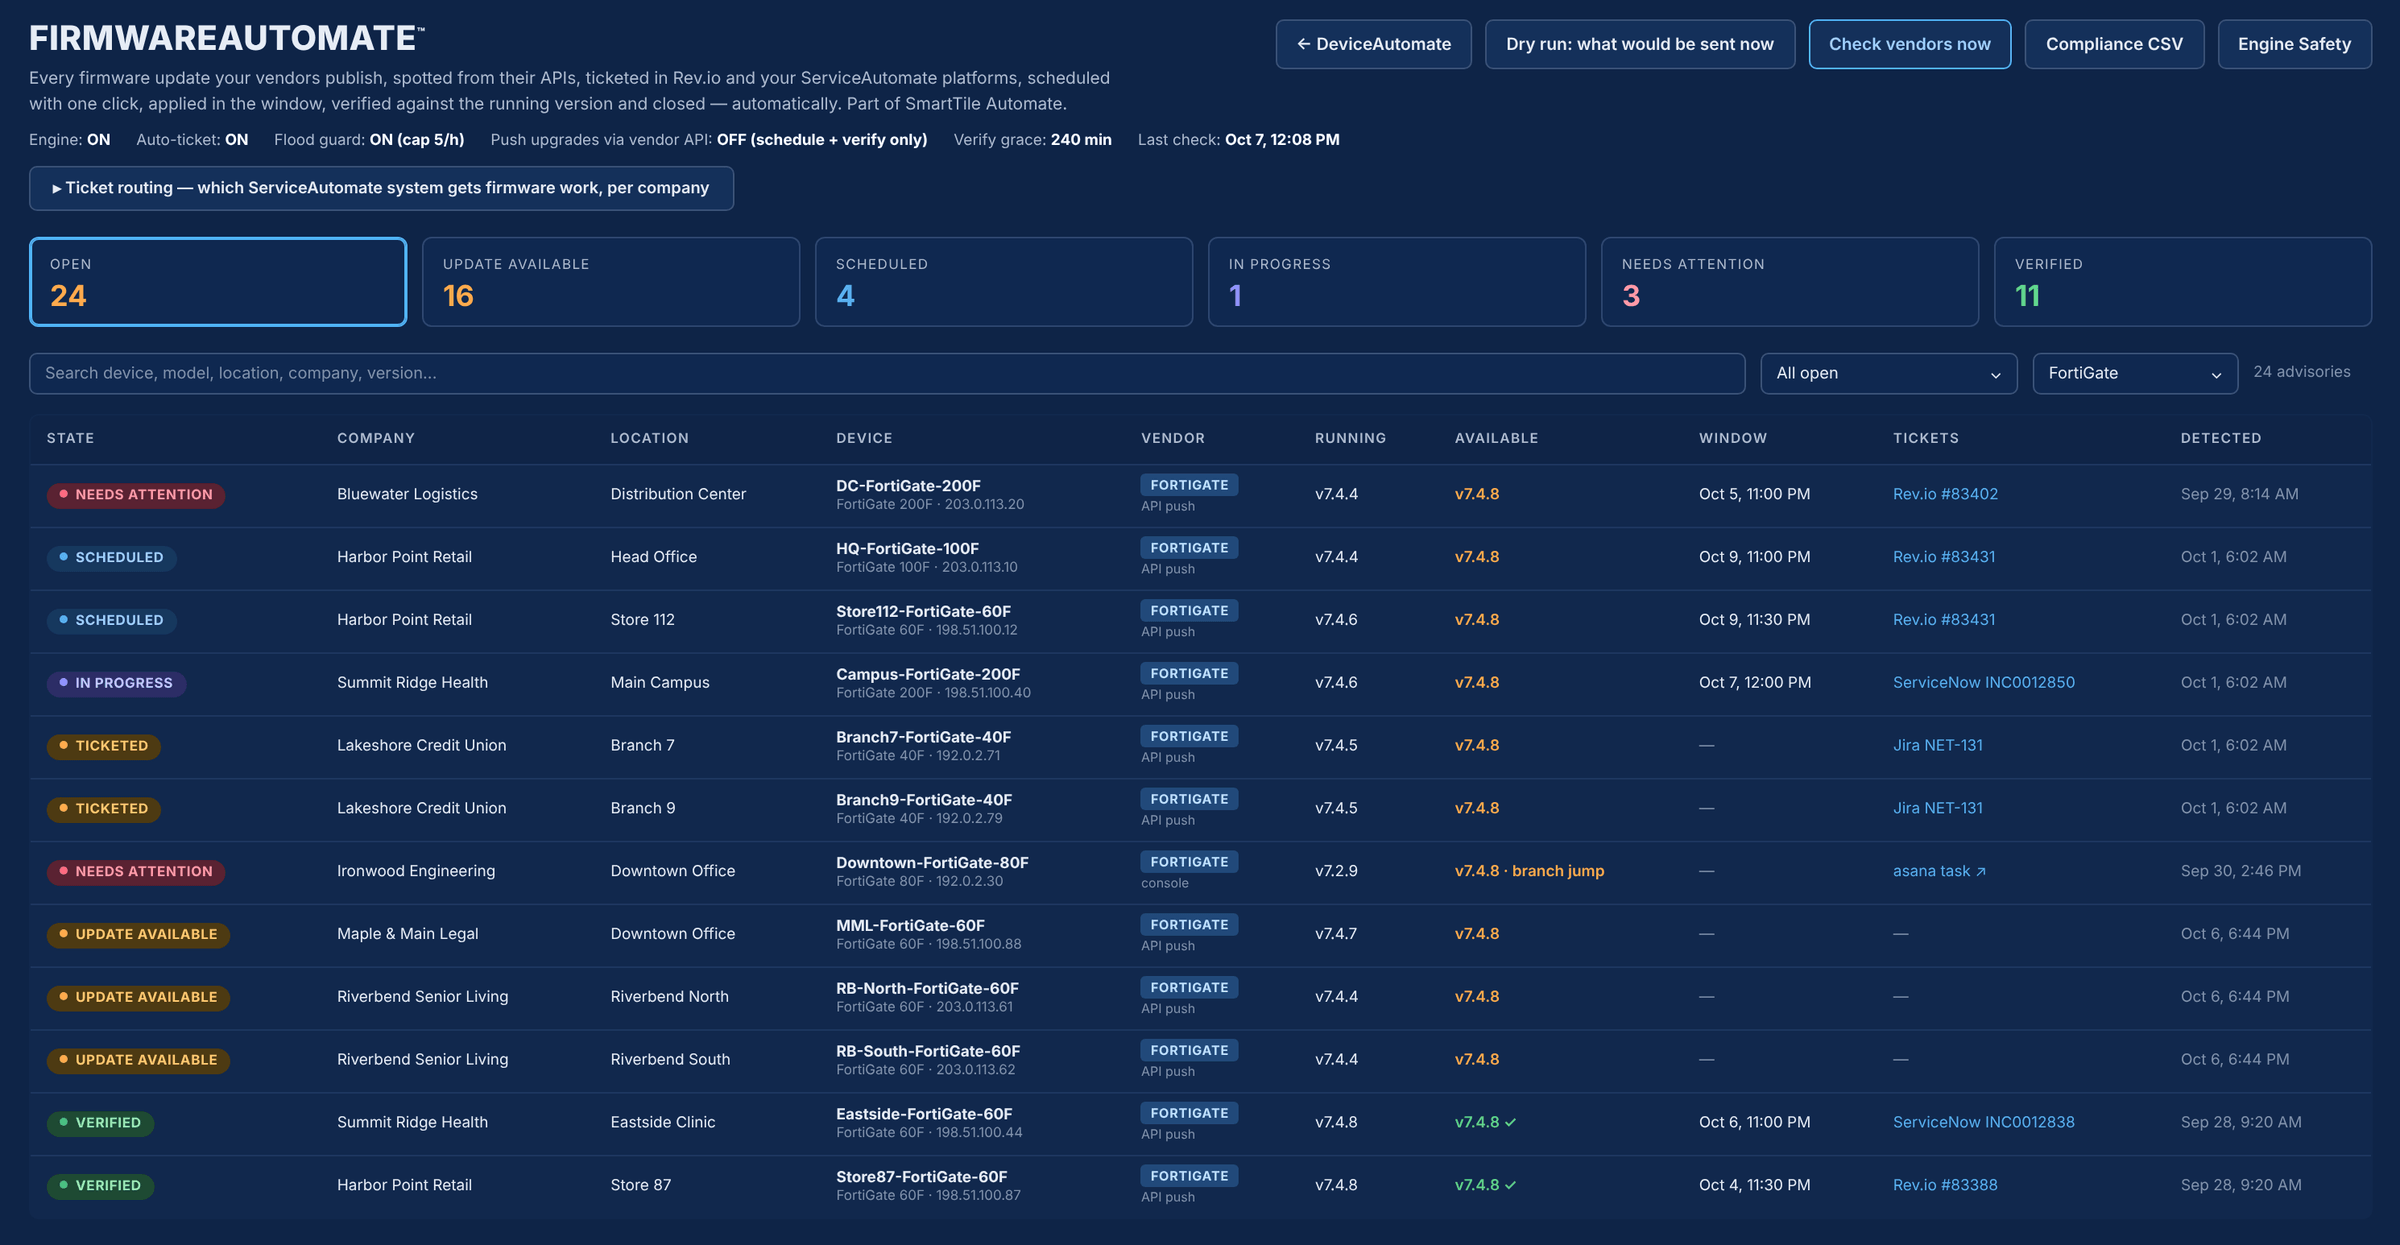Select the DC-FortiGate-200F device name
This screenshot has height=1245, width=2400.
click(x=908, y=486)
